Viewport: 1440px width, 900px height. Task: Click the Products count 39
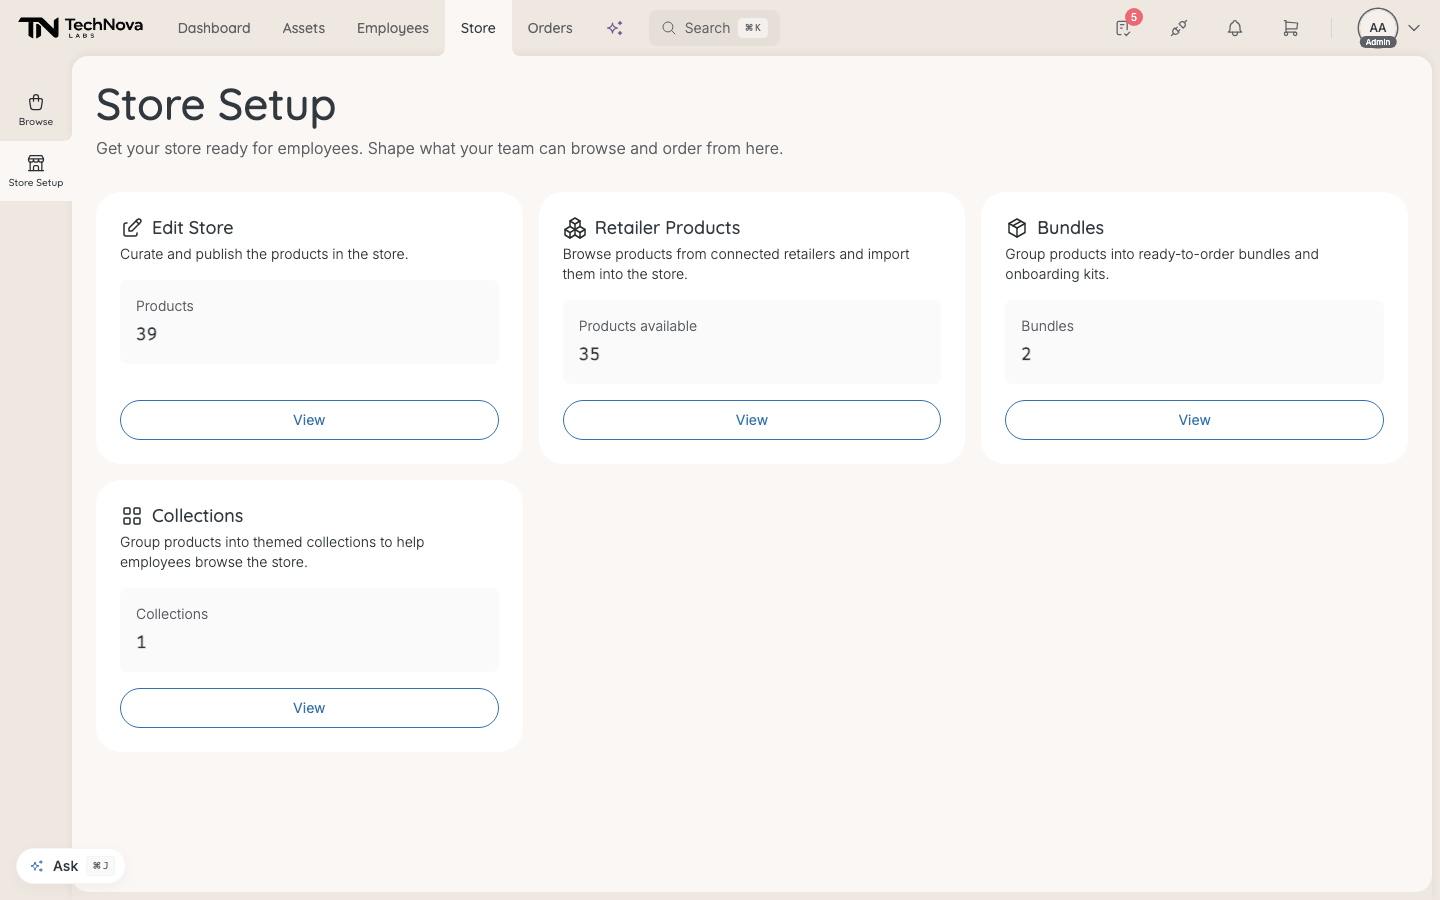pos(147,334)
